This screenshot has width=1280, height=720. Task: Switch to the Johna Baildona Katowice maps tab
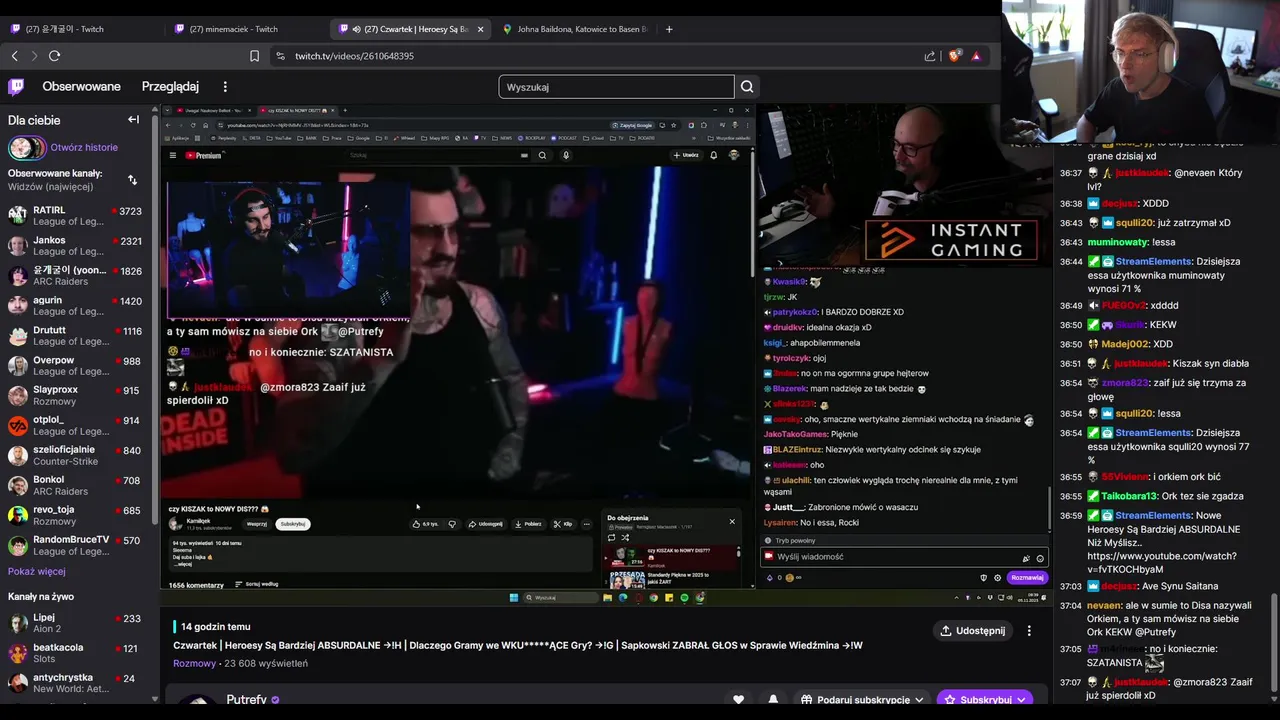[x=575, y=29]
